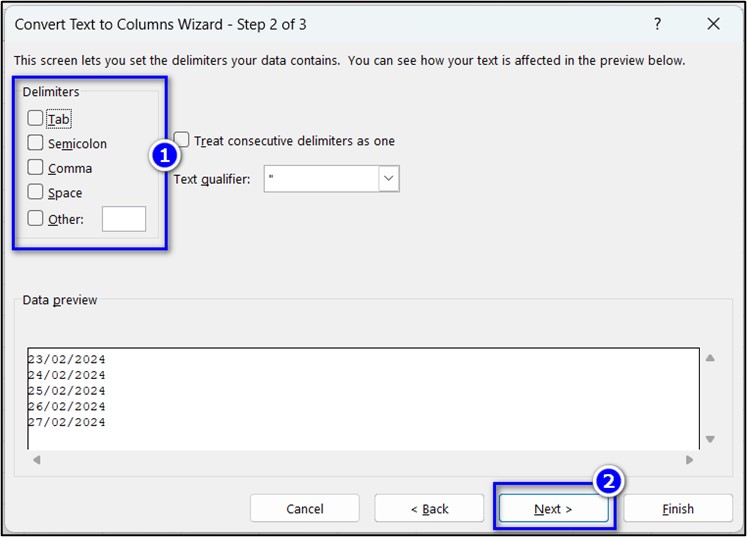
Task: Go back with the Back button
Action: click(x=429, y=509)
